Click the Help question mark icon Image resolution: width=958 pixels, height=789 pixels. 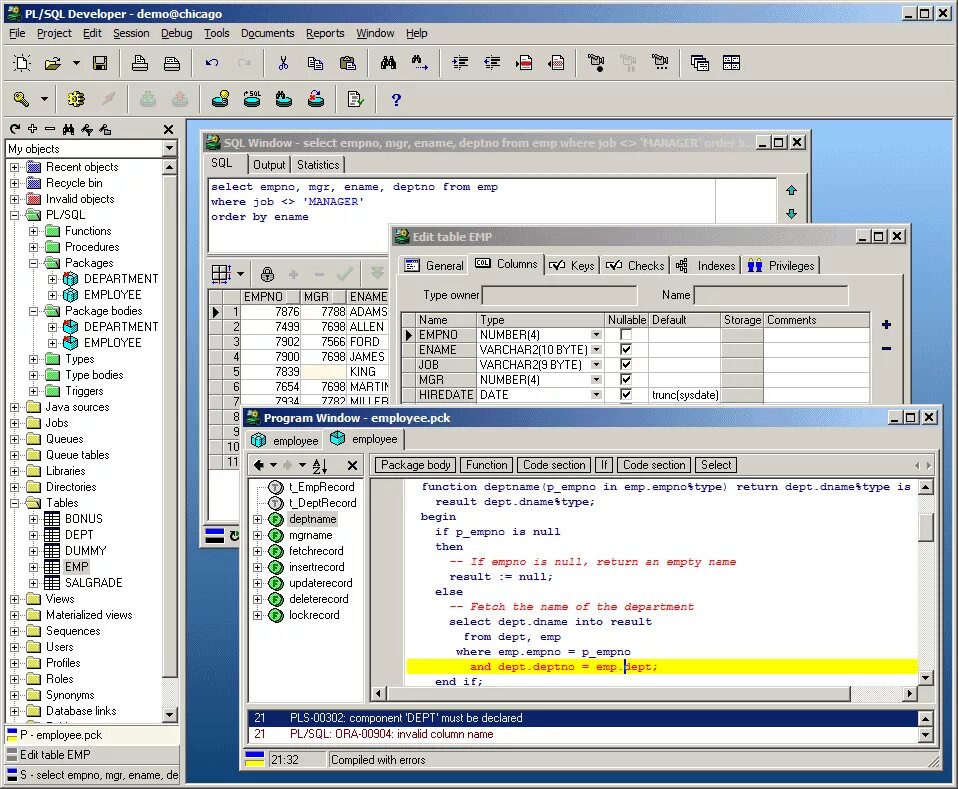pyautogui.click(x=396, y=99)
